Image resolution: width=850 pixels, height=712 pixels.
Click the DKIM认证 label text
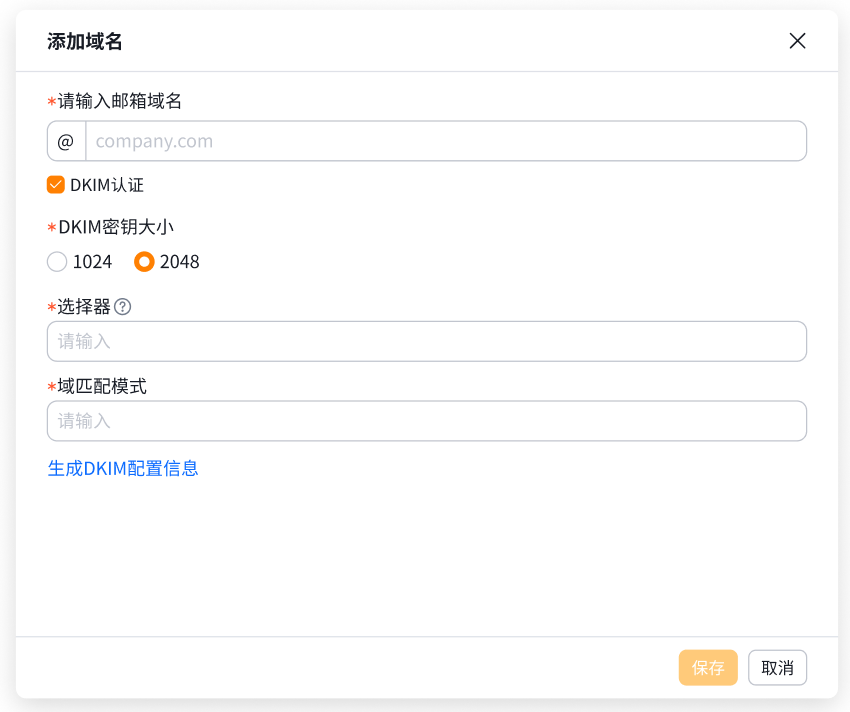pos(107,185)
